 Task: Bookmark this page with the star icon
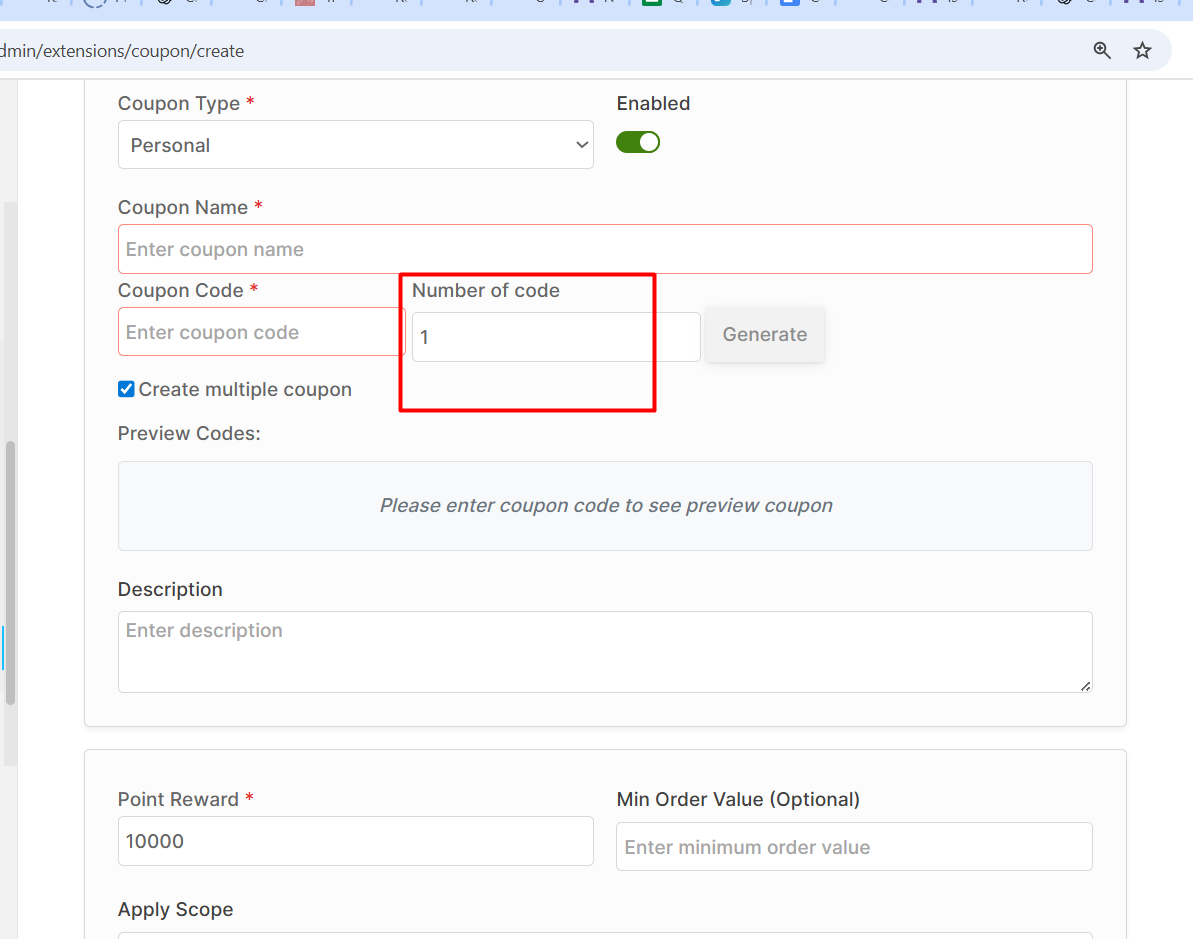click(1142, 50)
